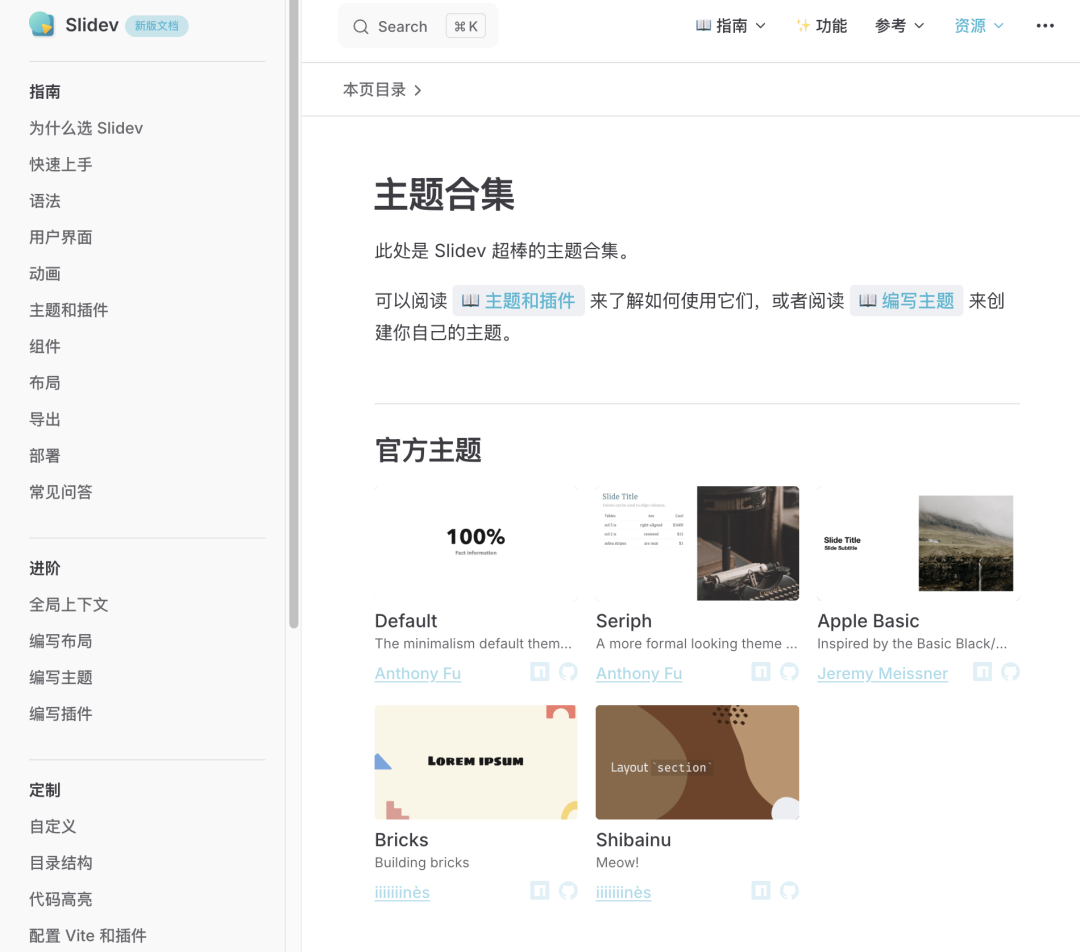Open the GitHub icon for Shibainu theme
This screenshot has width=1080, height=952.
[789, 891]
